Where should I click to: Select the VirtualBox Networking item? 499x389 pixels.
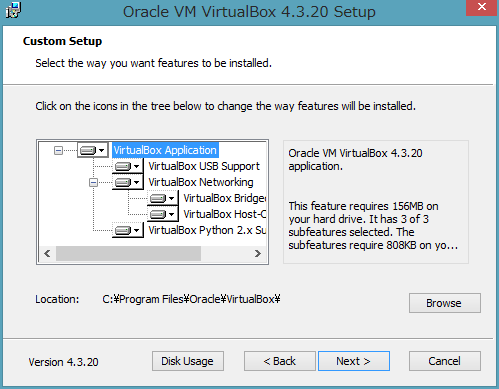(201, 182)
